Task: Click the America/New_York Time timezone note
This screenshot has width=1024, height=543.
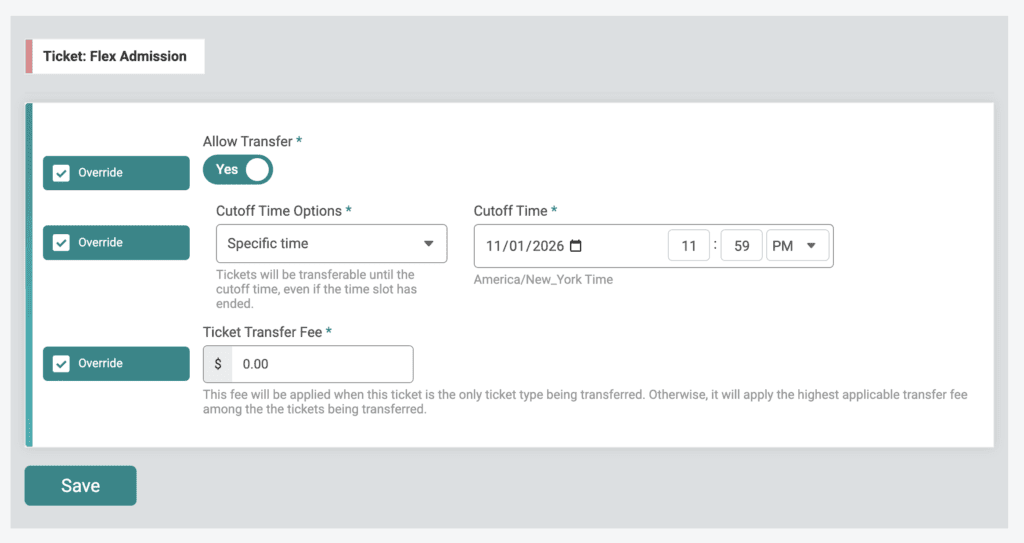Action: [x=543, y=280]
